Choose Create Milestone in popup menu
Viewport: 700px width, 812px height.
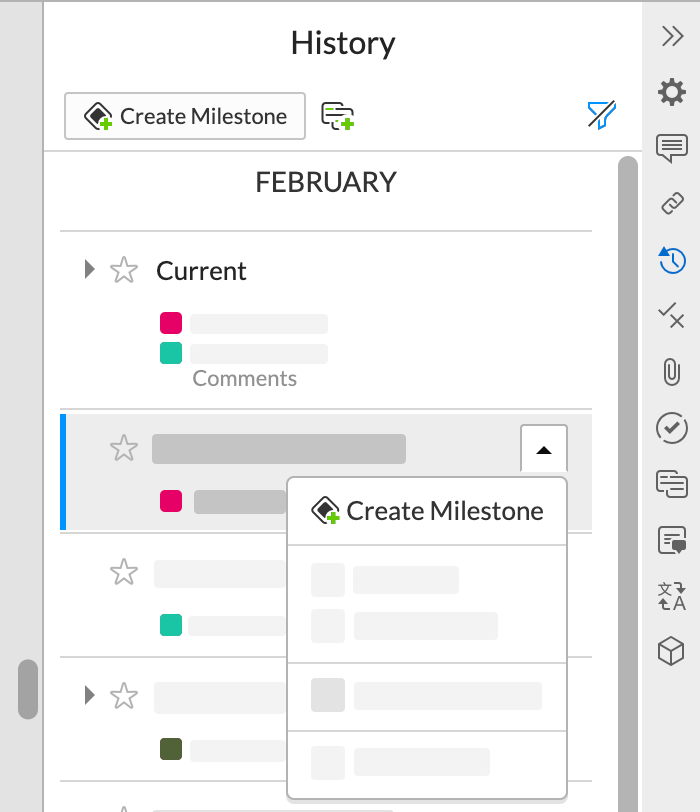coord(427,511)
